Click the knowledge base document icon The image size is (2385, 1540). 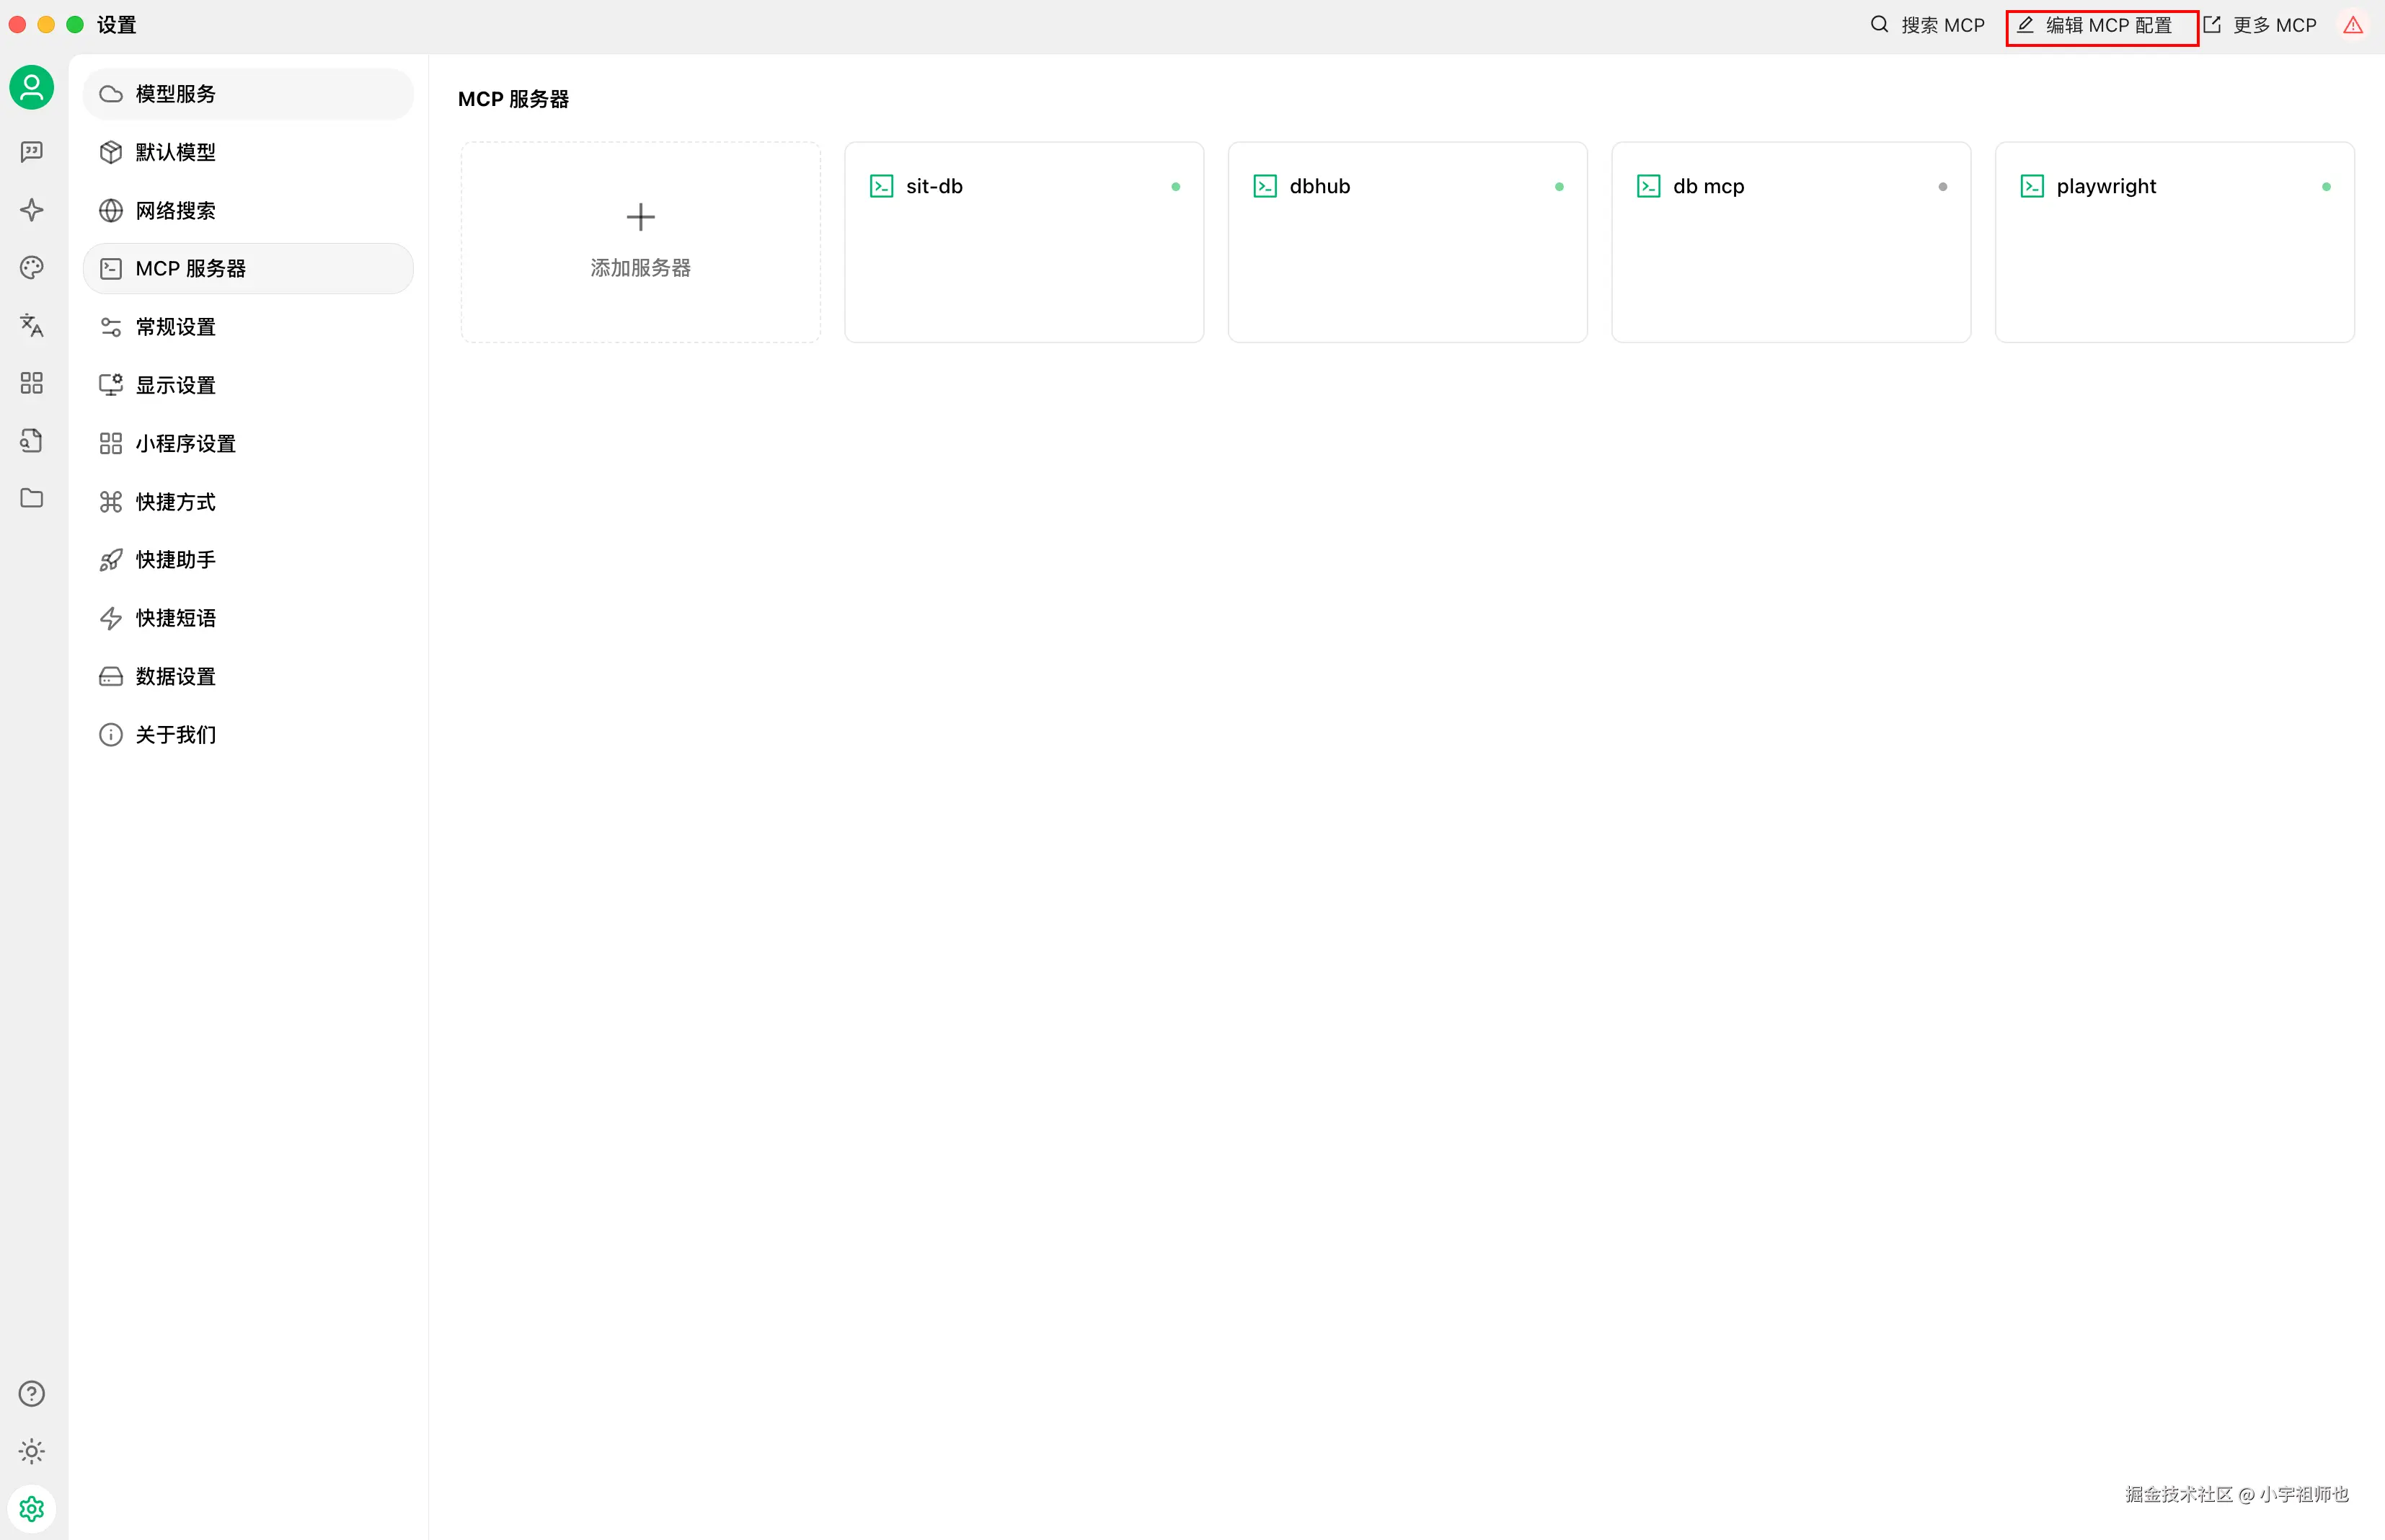coord(32,440)
